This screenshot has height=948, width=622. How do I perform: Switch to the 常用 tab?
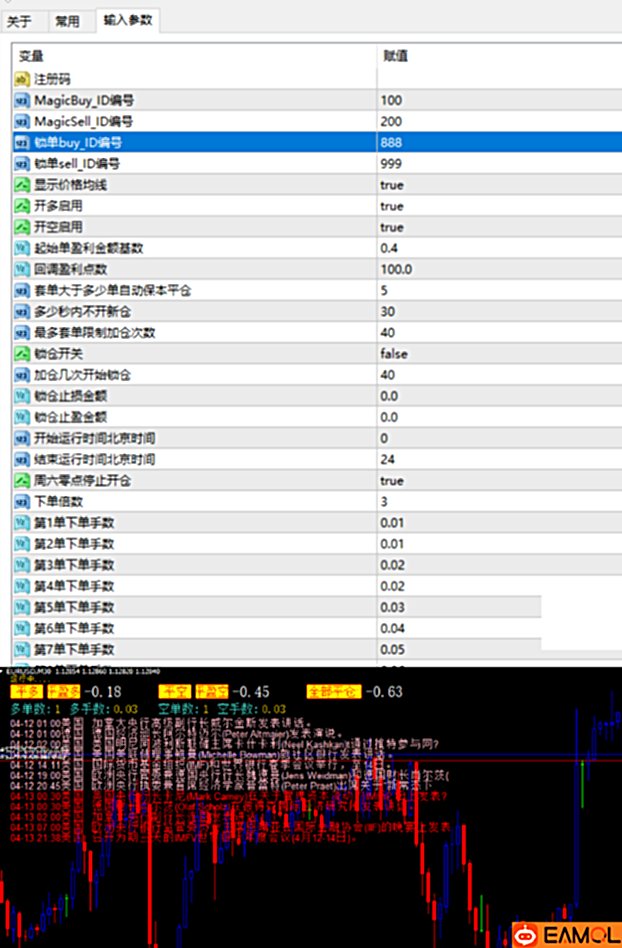68,20
